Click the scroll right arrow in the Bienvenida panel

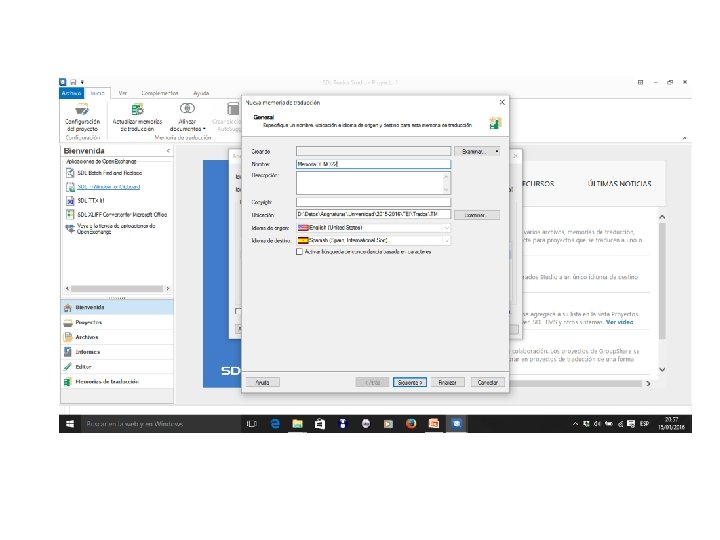tap(168, 289)
